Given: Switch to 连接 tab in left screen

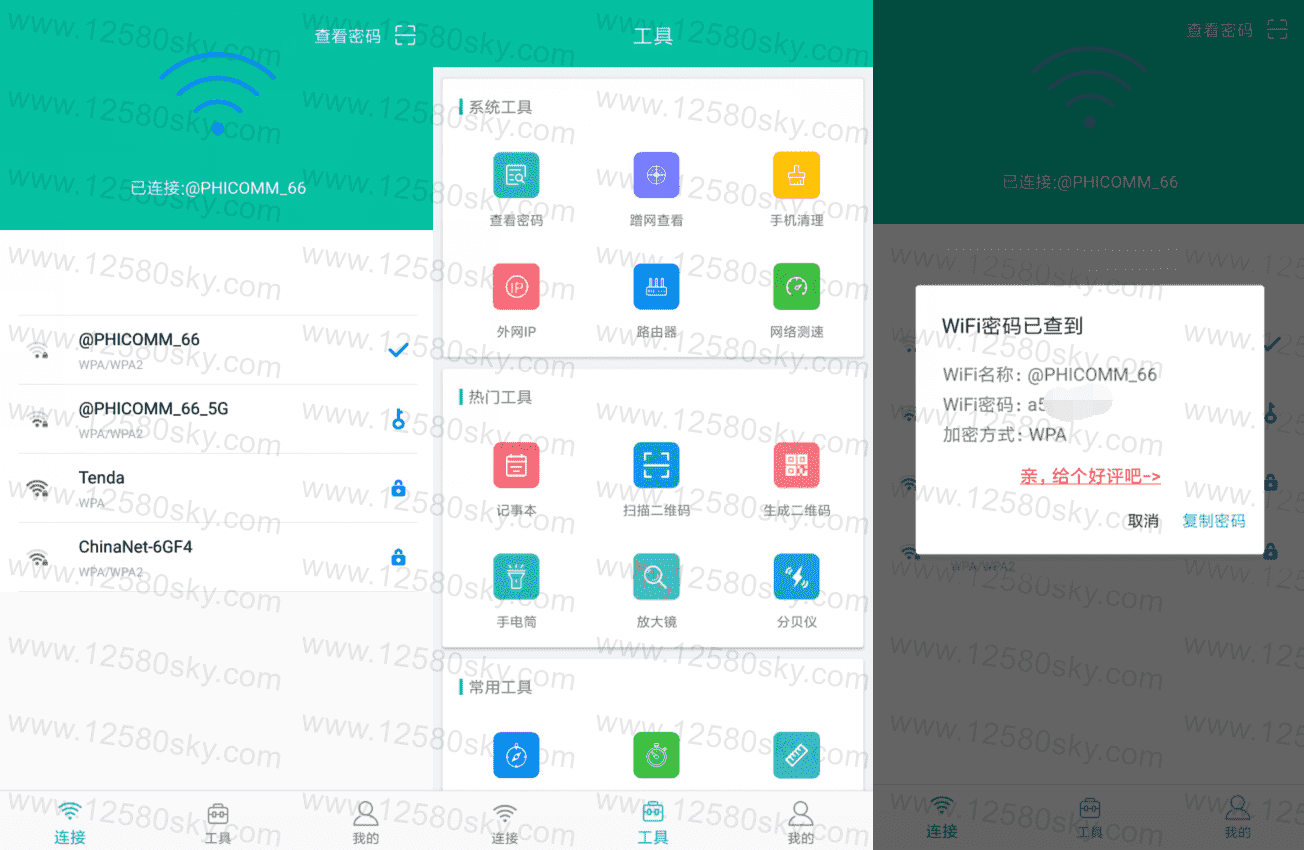Looking at the screenshot, I should (x=70, y=822).
